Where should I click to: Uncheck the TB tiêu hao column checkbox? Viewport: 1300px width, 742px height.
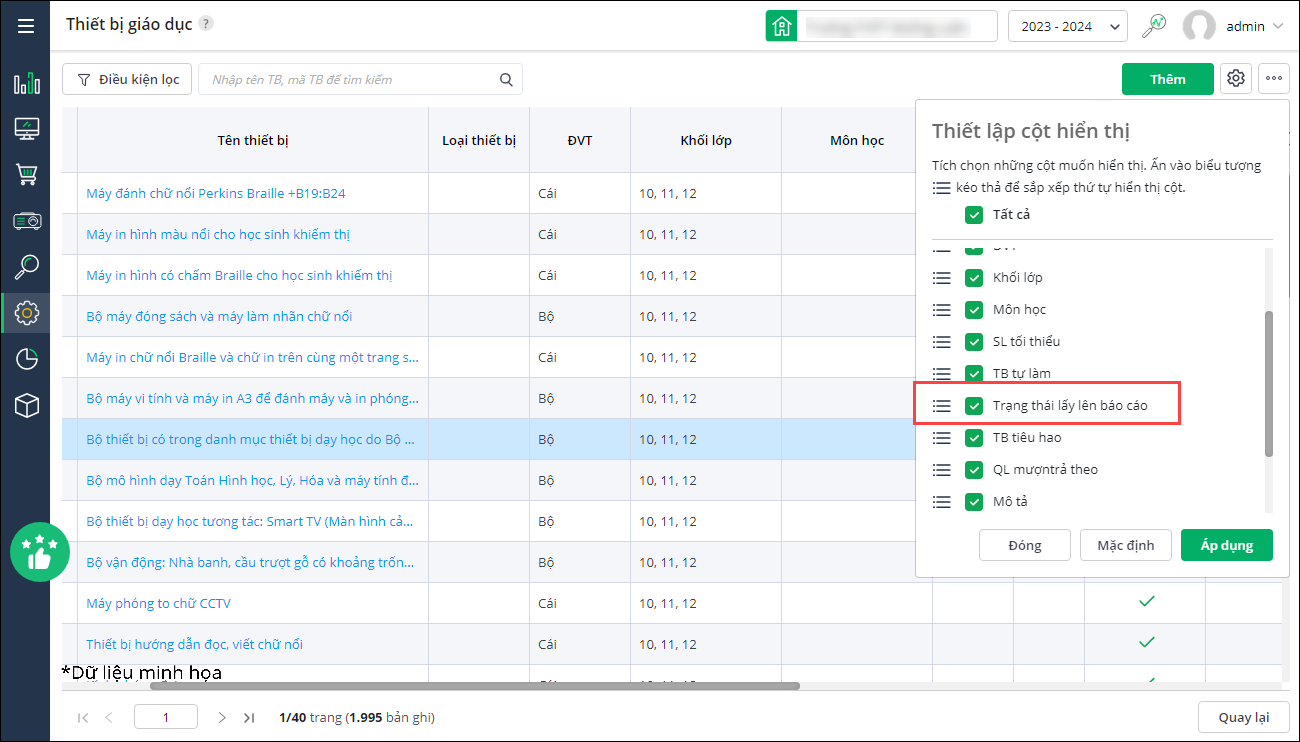[974, 438]
